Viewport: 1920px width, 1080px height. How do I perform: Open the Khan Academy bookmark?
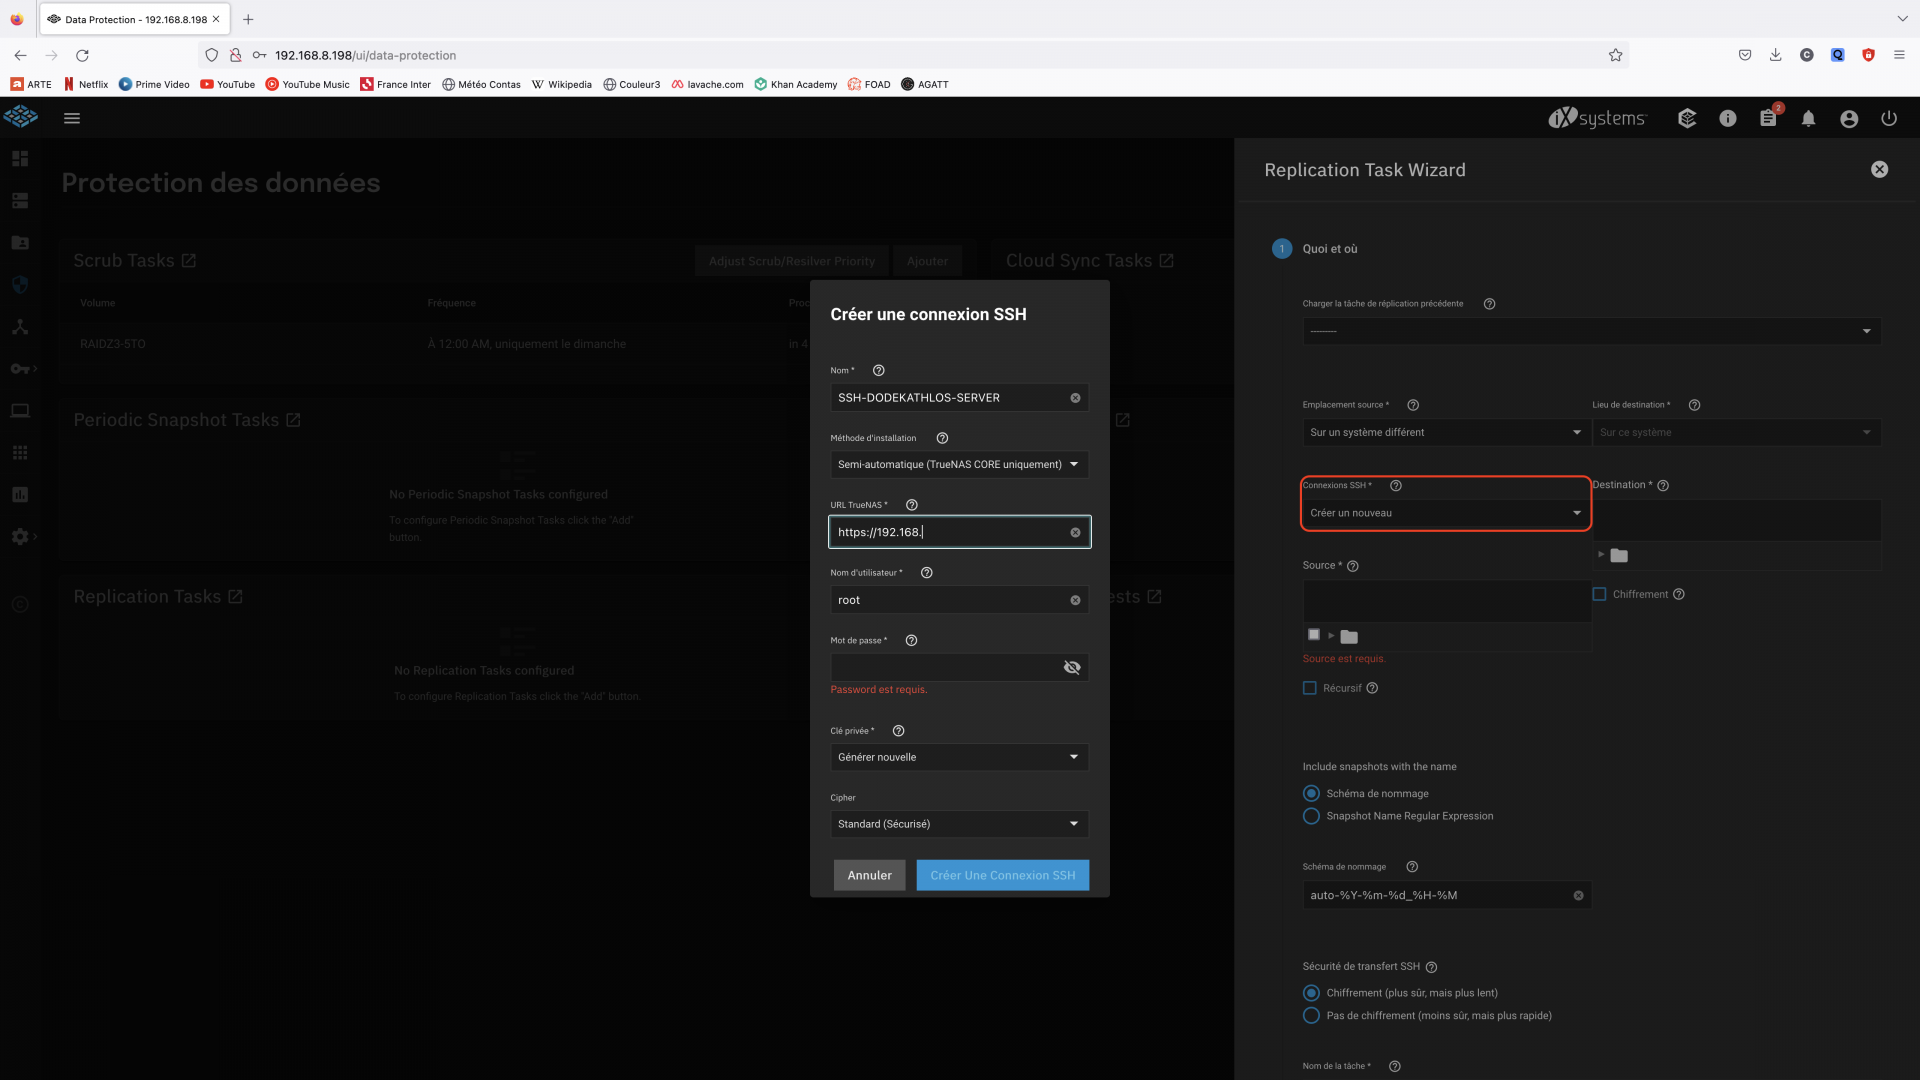pos(796,84)
